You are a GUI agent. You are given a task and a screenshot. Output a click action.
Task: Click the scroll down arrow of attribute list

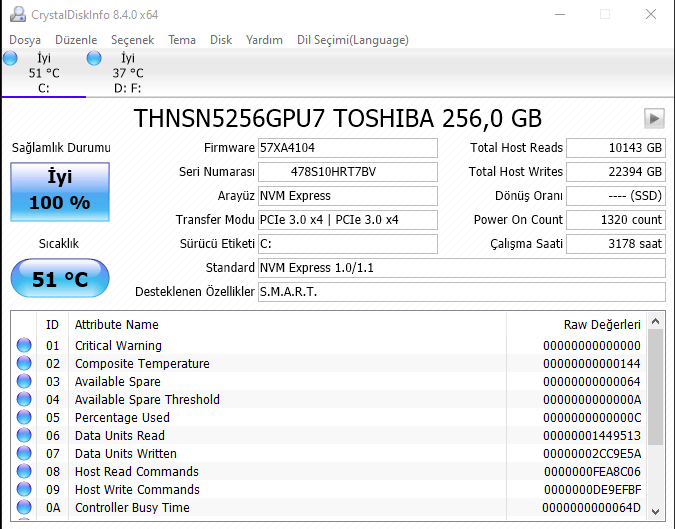click(x=656, y=511)
